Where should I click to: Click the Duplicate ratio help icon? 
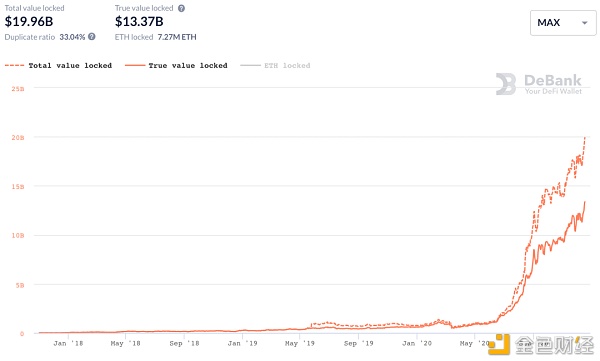[x=92, y=37]
